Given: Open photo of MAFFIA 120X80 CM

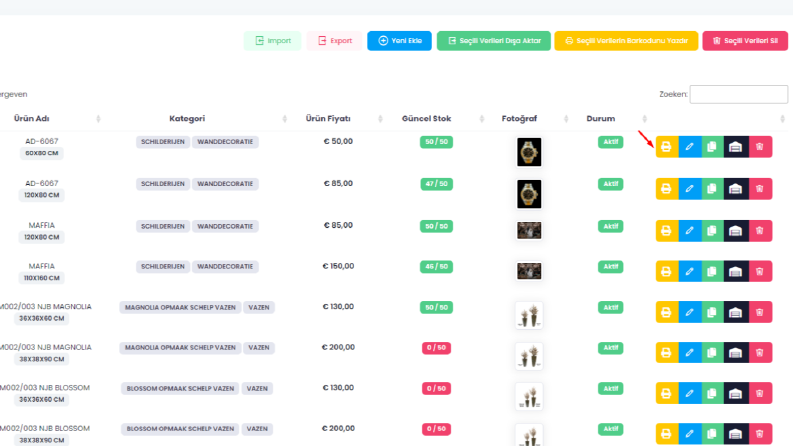Looking at the screenshot, I should [529, 231].
